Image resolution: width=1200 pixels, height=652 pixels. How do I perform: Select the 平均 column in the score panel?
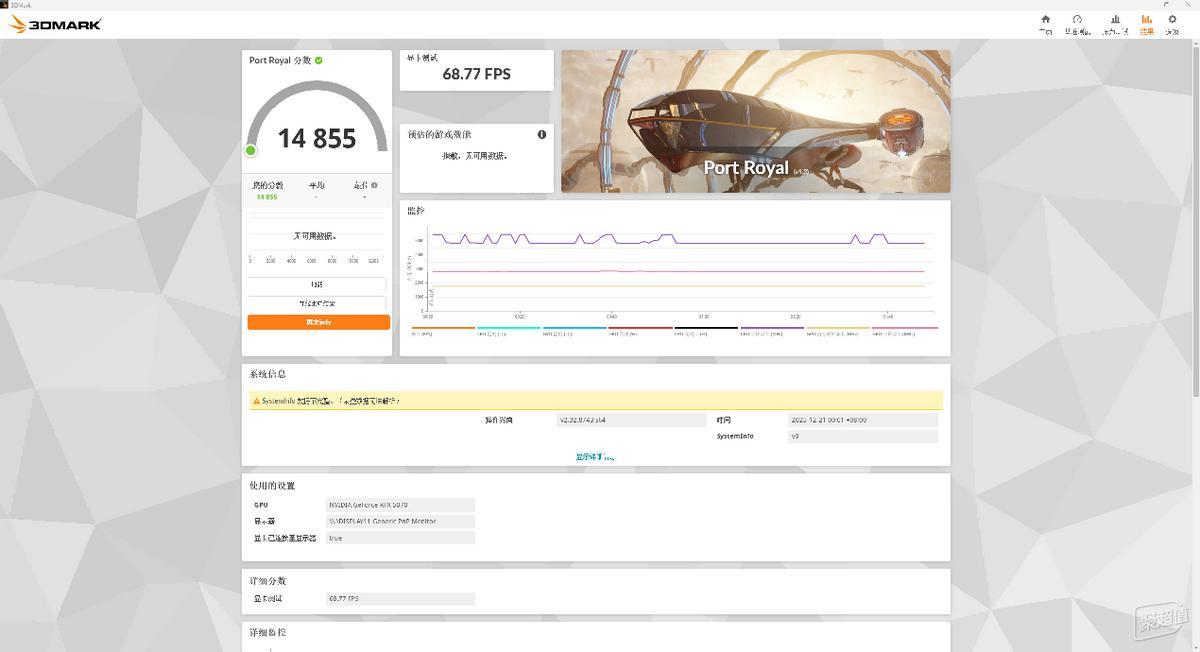click(x=315, y=185)
